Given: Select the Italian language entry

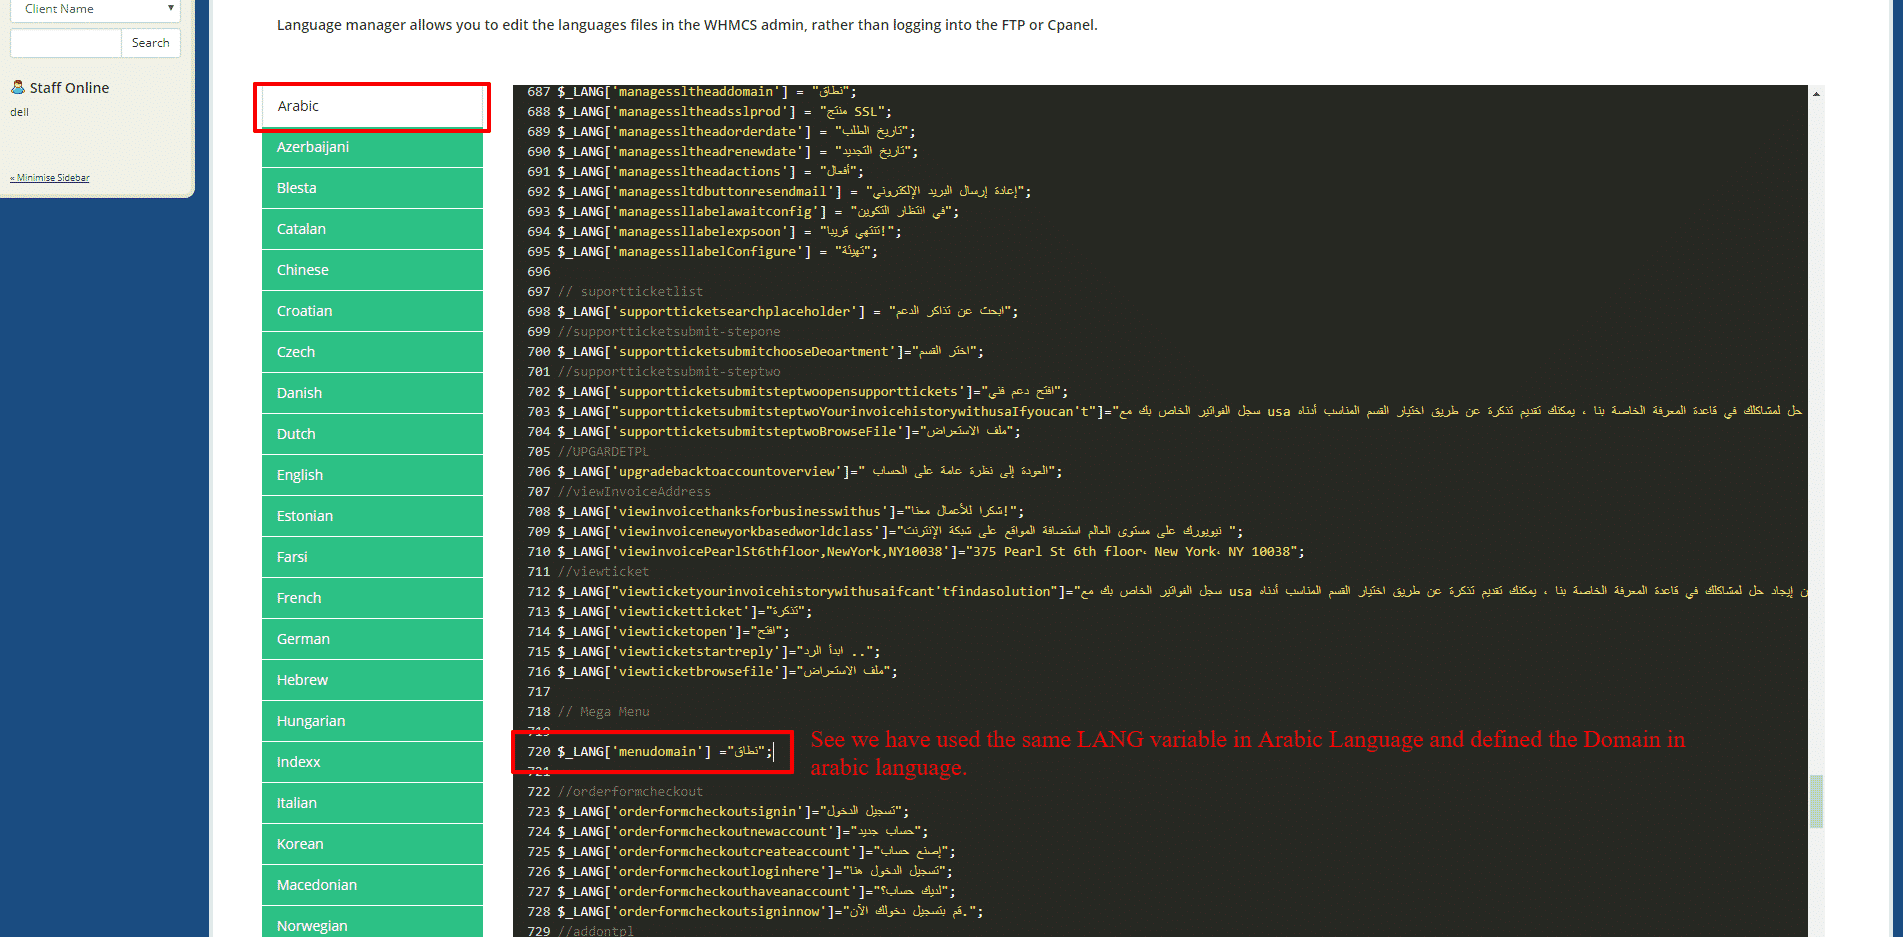Looking at the screenshot, I should click(372, 803).
